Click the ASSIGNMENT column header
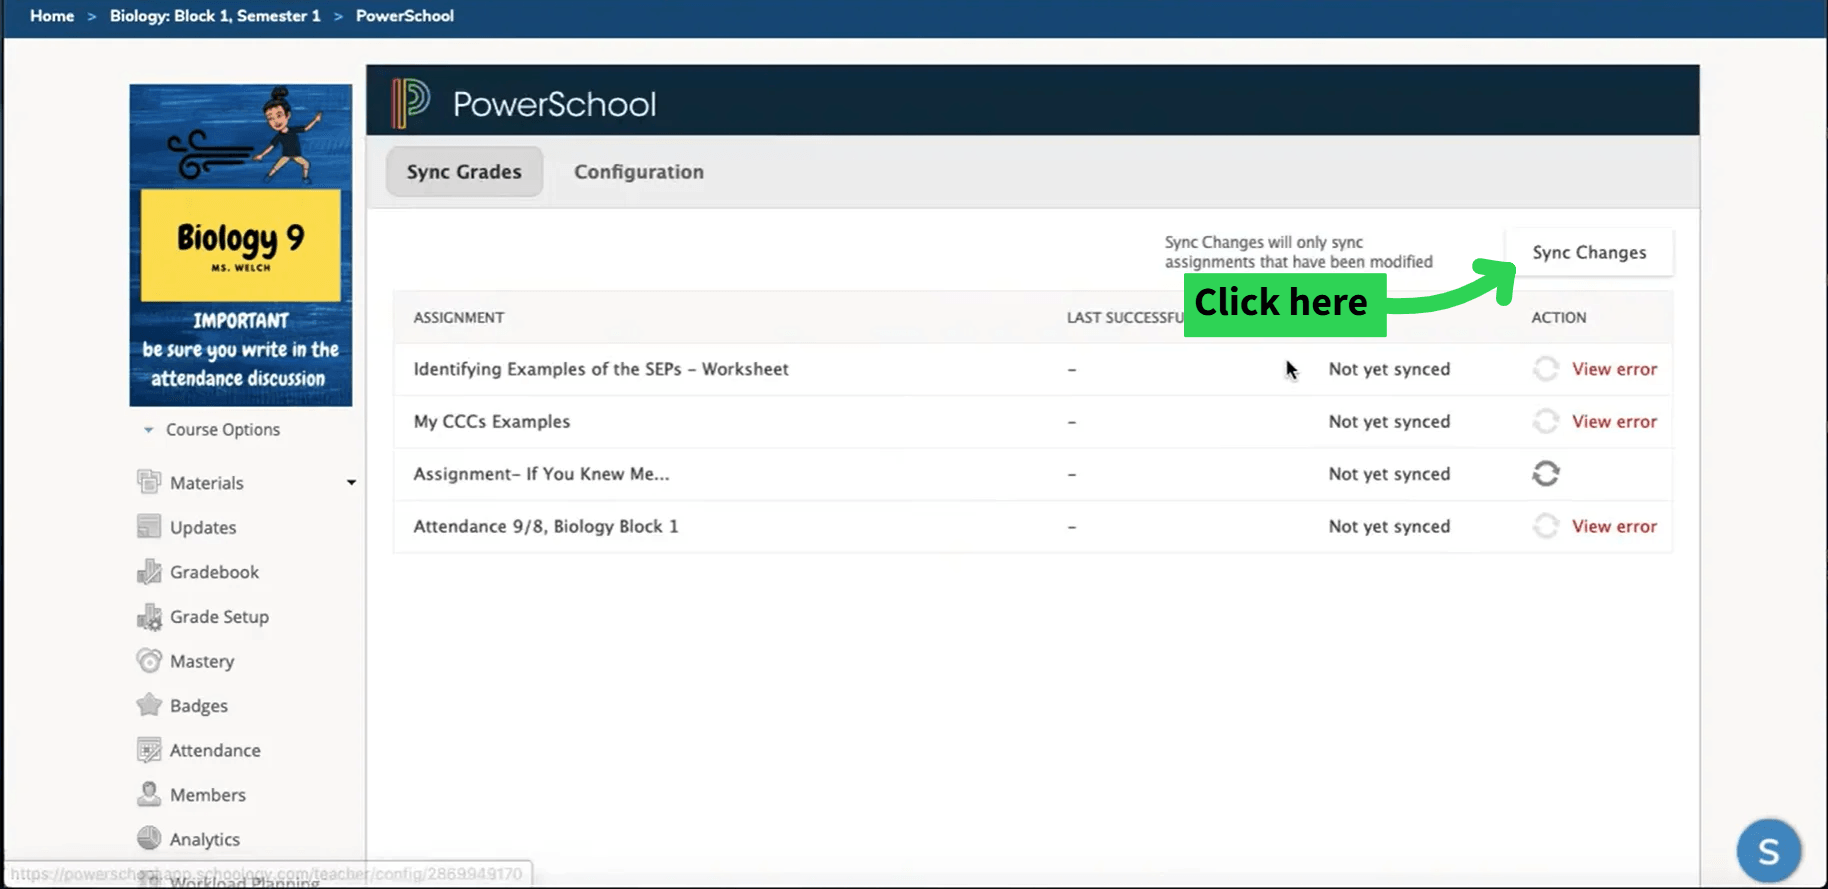Viewport: 1828px width, 889px height. tap(459, 317)
